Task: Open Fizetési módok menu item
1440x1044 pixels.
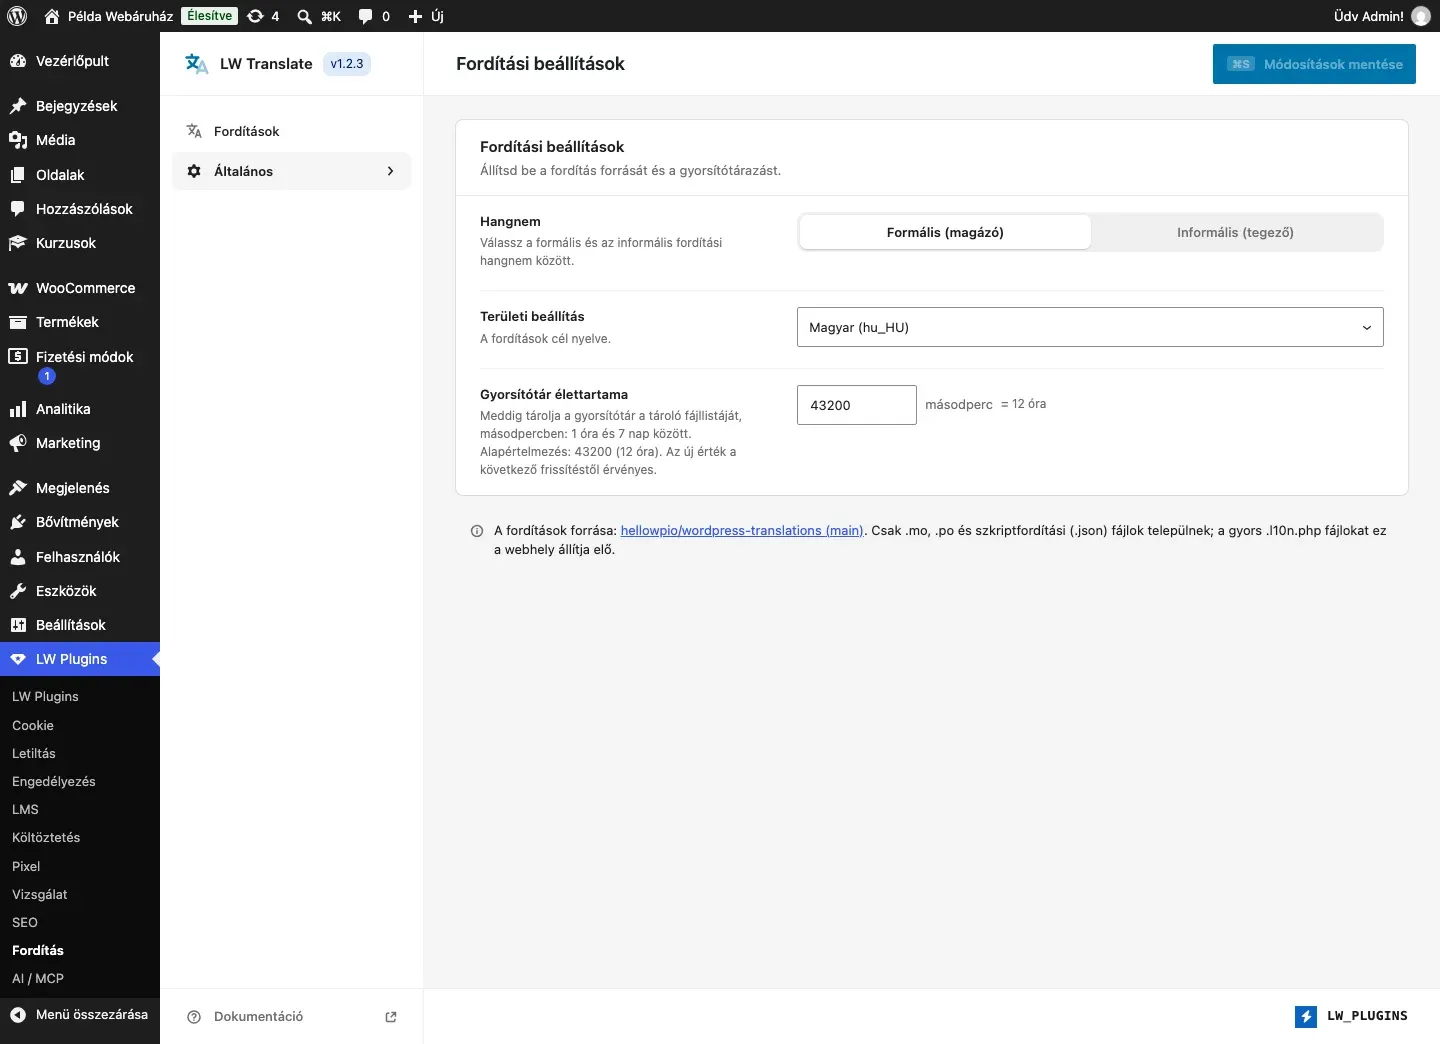Action: 80,366
